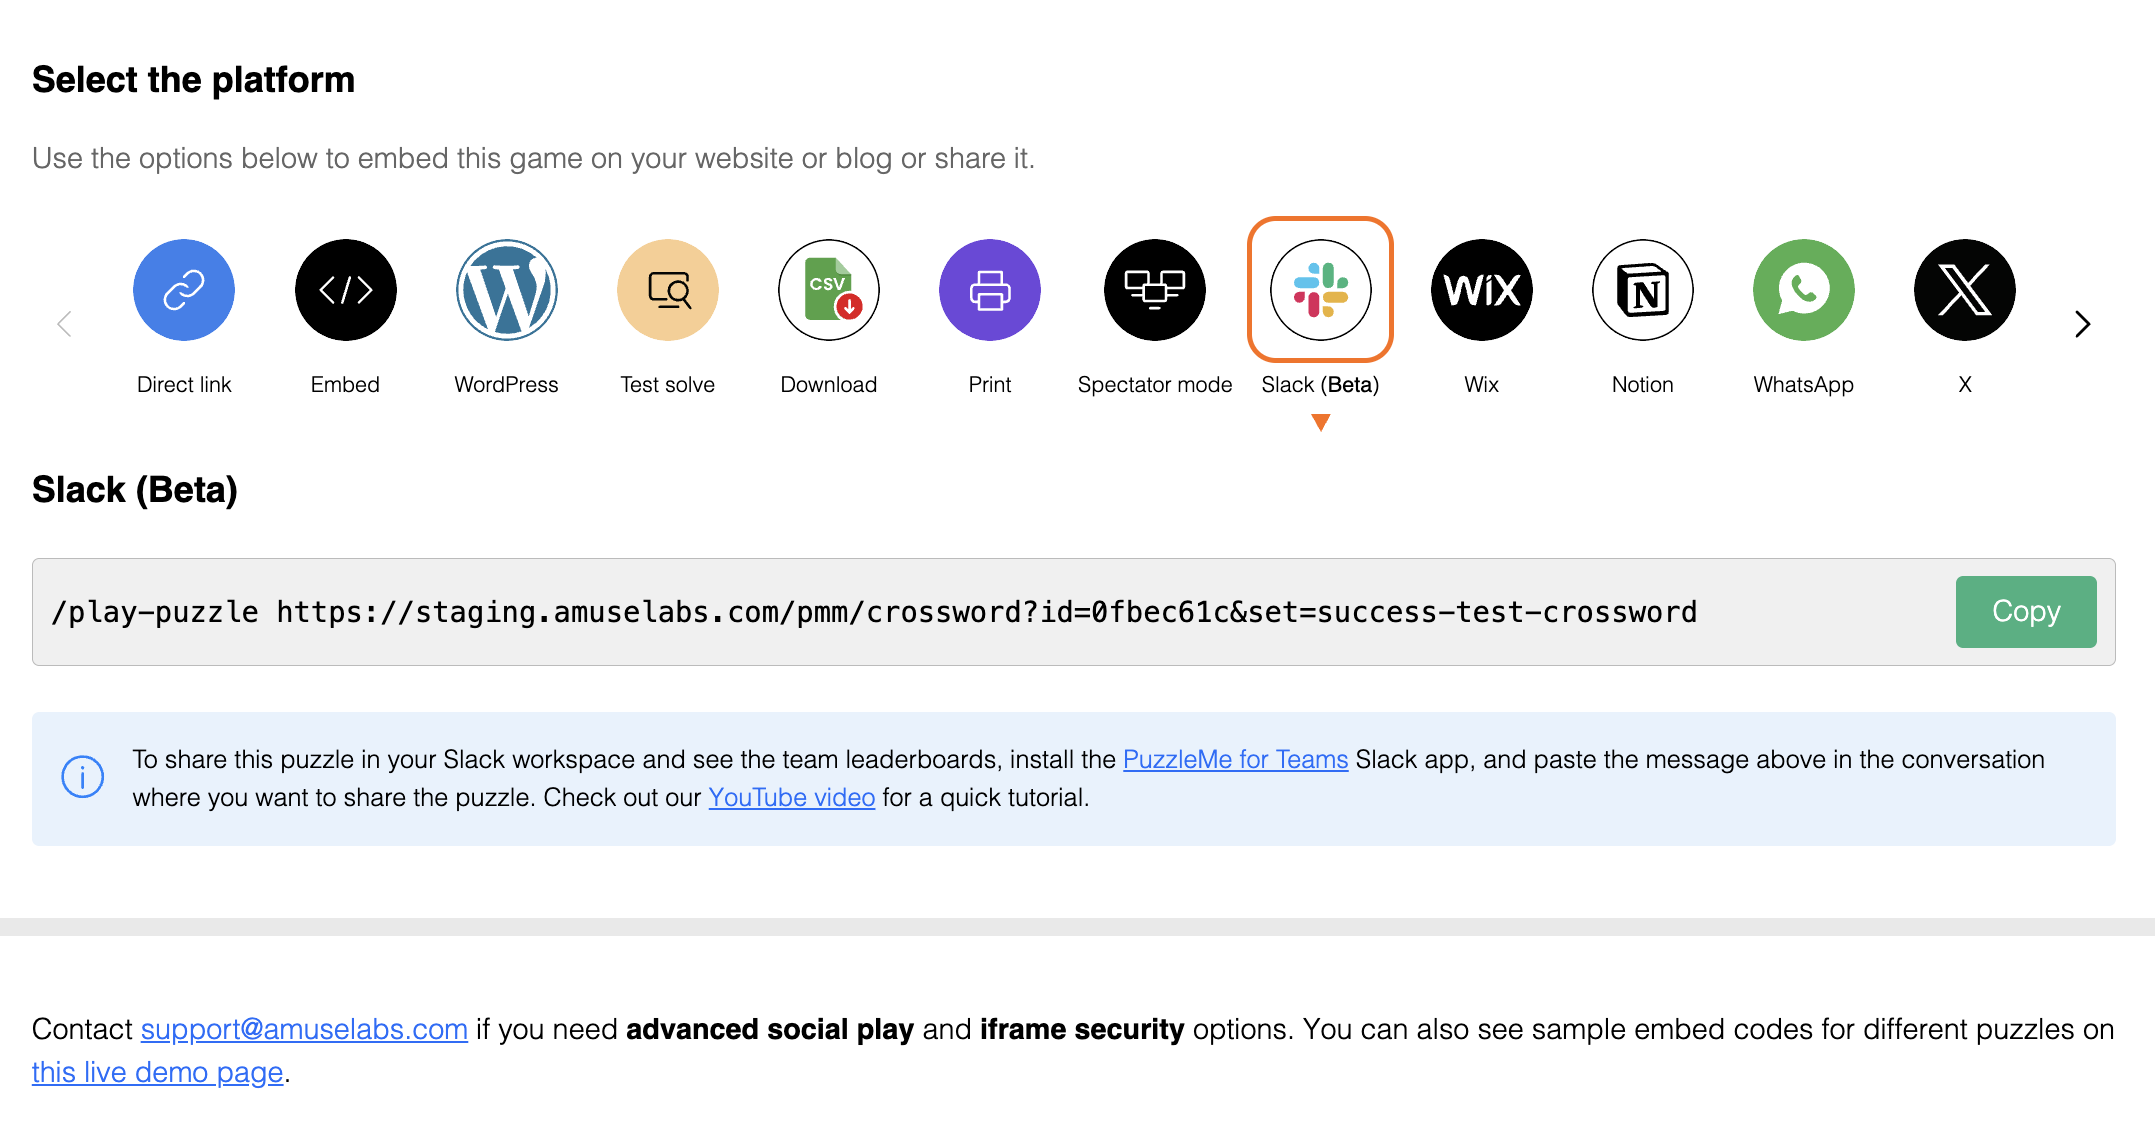Viewport: 2155px width, 1136px height.
Task: Click the "Test solve" label text
Action: 668,385
